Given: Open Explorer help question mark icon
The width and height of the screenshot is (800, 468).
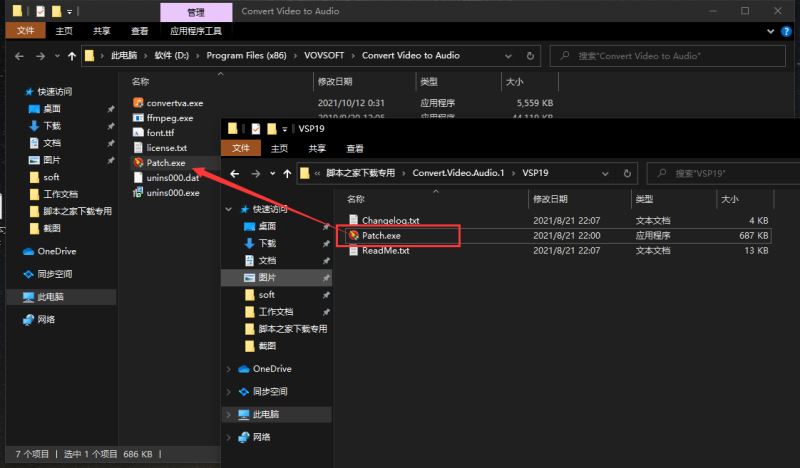Looking at the screenshot, I should 786,31.
